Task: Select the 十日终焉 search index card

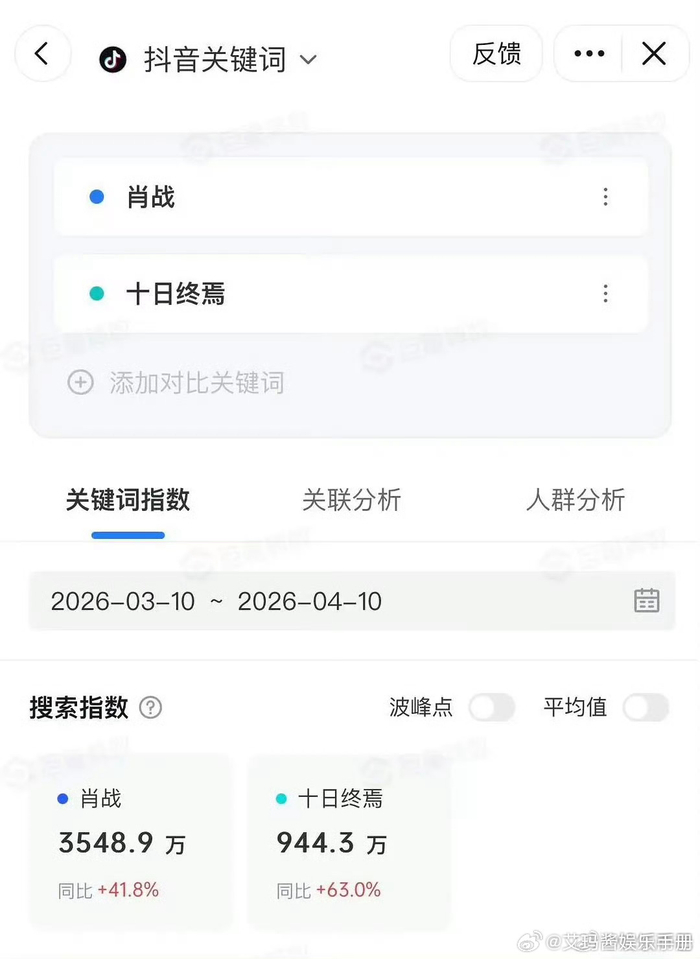Action: coord(348,842)
